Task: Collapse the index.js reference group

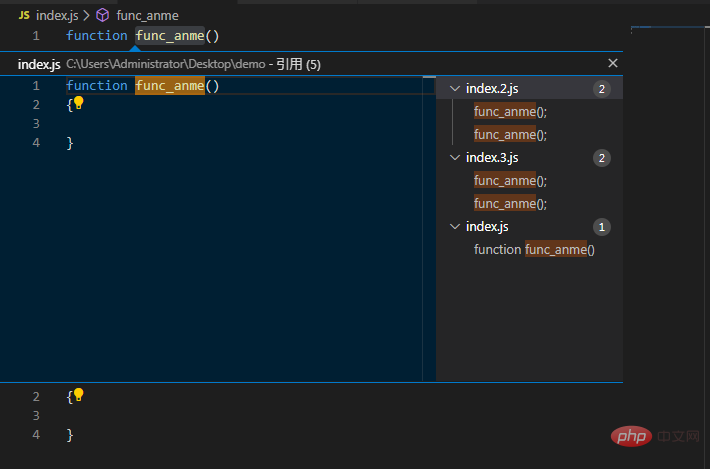Action: pos(455,226)
